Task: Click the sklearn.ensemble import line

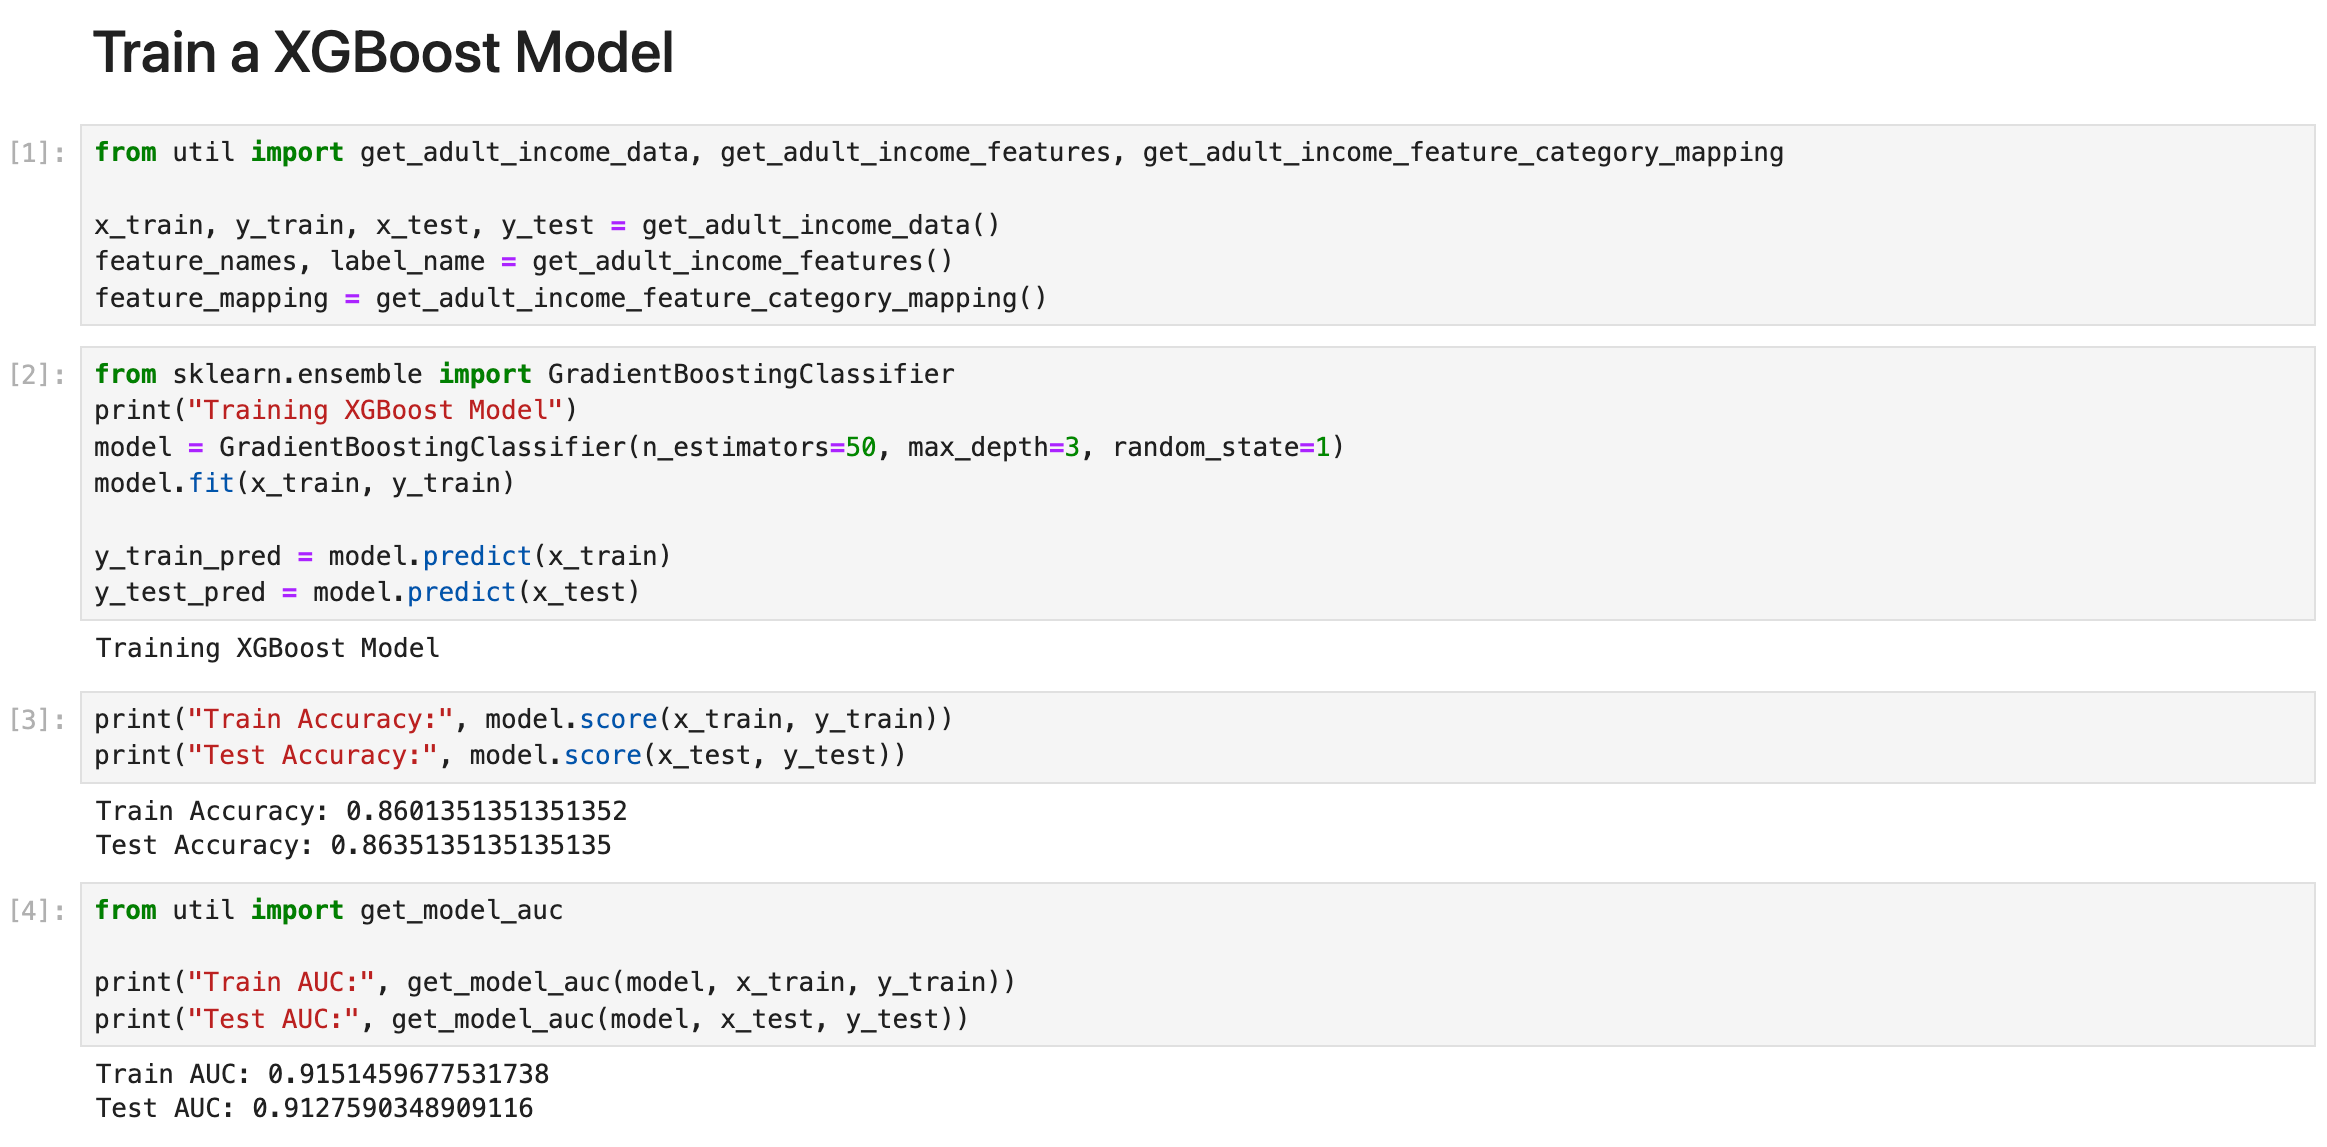Action: [523, 374]
